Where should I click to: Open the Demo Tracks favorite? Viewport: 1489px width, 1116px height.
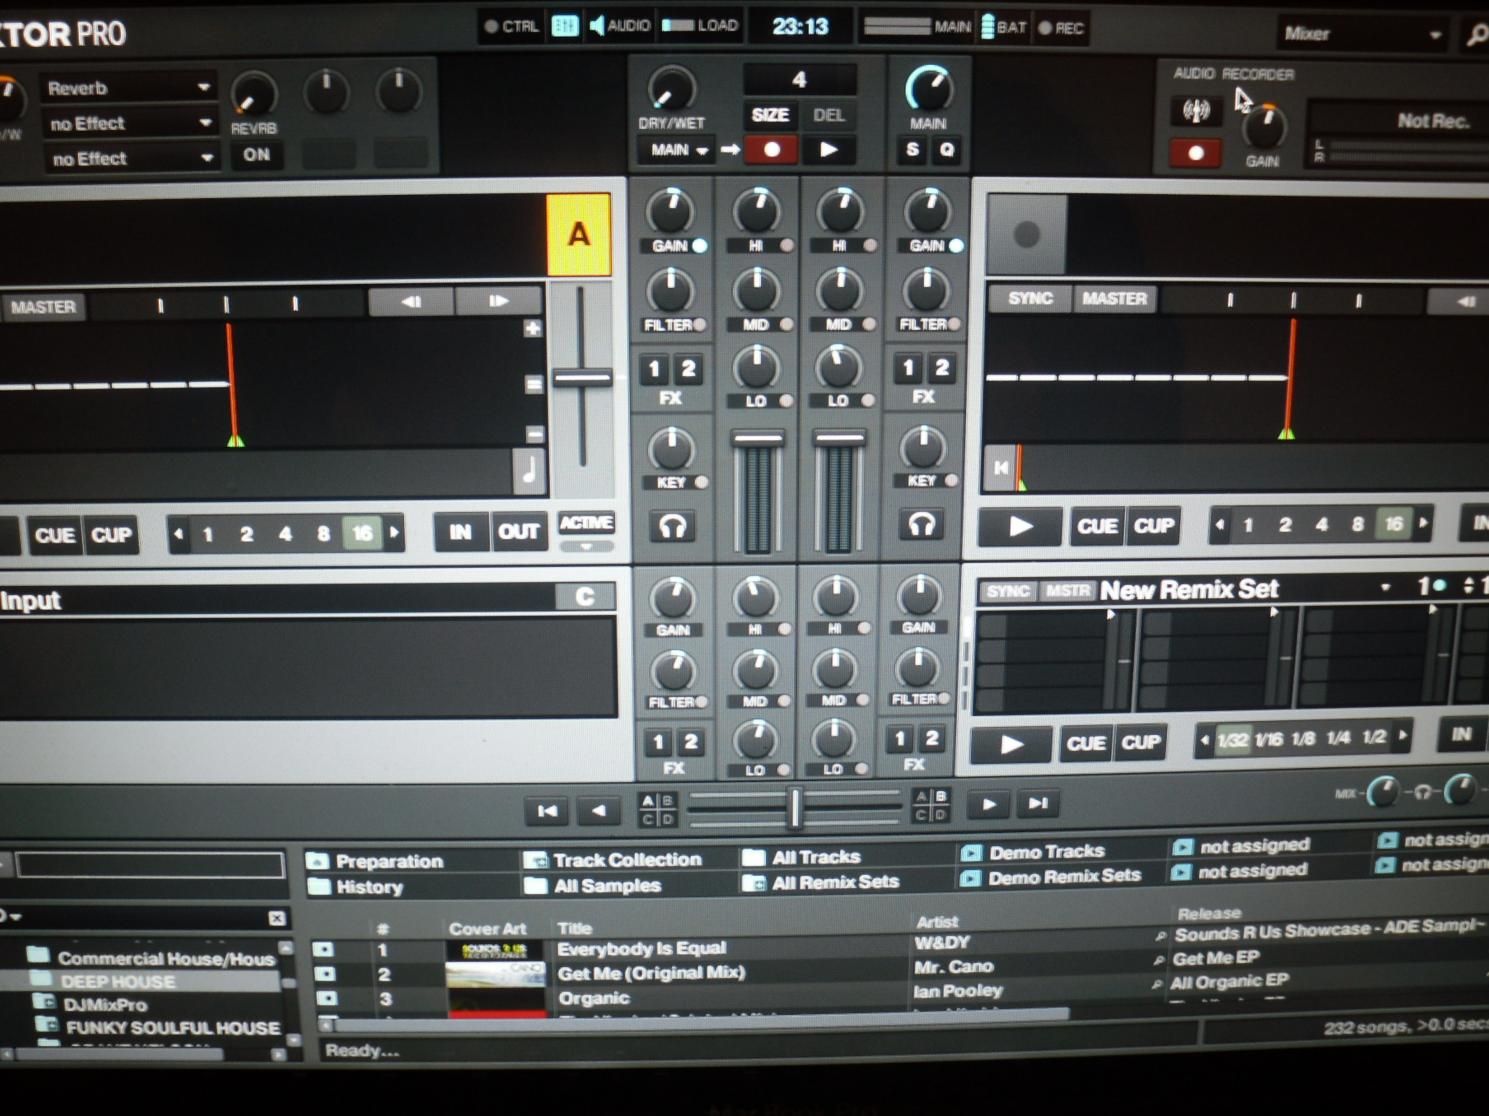[x=1046, y=852]
